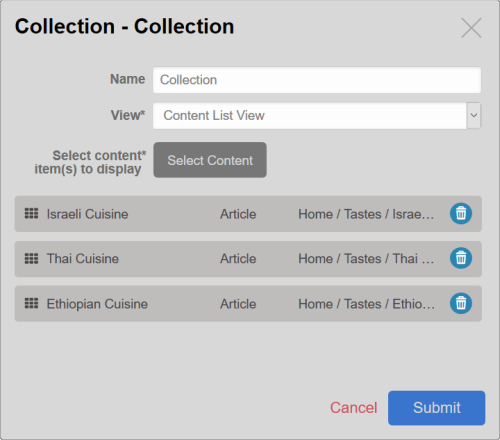
Task: Close the Collection dialog with X
Action: click(x=471, y=28)
